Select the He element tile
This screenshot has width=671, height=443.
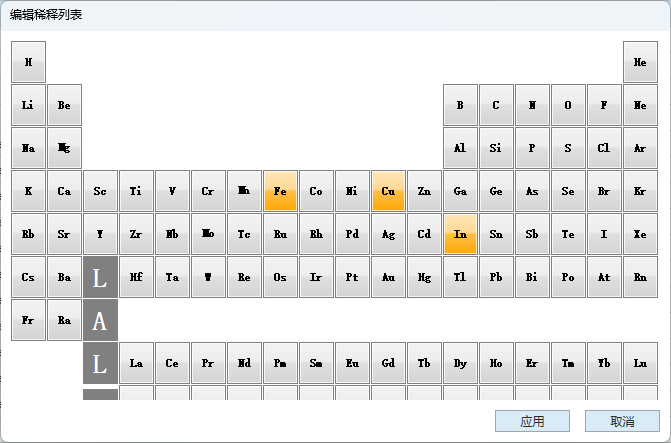pos(640,62)
